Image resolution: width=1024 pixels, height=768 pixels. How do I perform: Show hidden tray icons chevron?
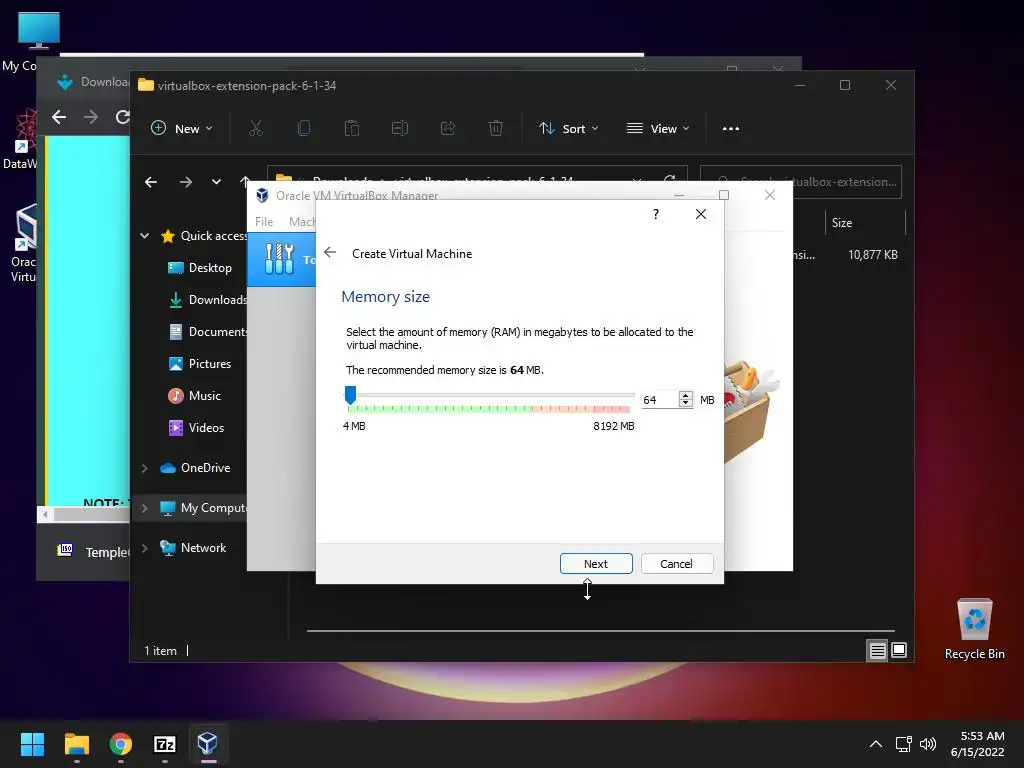pyautogui.click(x=876, y=744)
